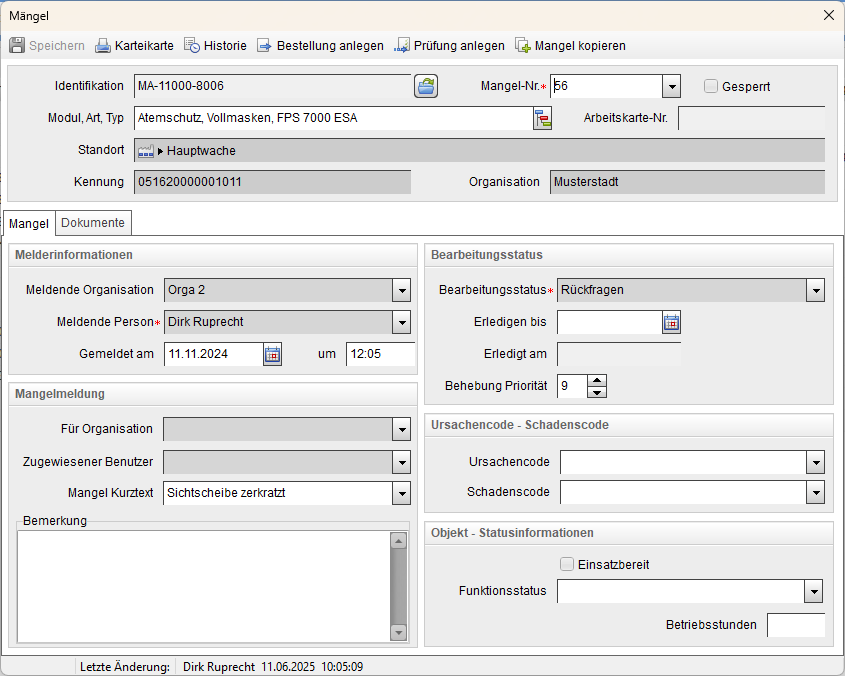Toggle the Gesperrt checkbox
The height and width of the screenshot is (676, 845).
pyautogui.click(x=711, y=86)
